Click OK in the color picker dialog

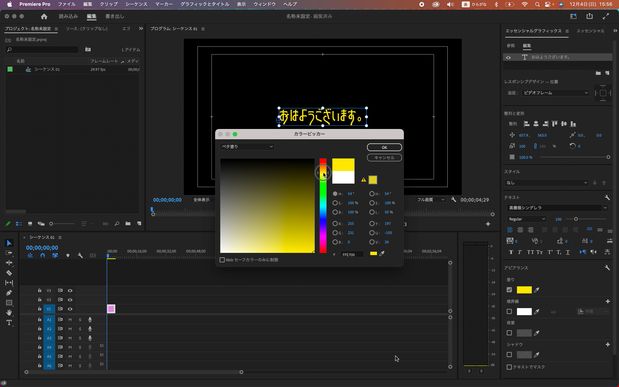[384, 147]
